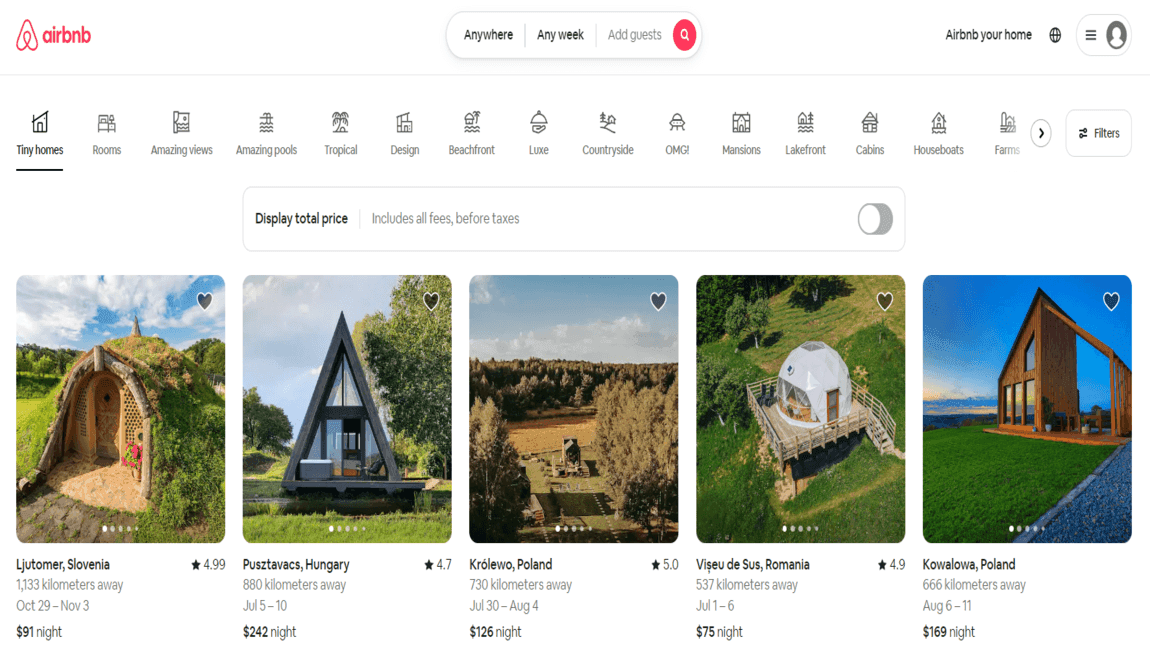
Task: Browse the OMG! category
Action: (676, 125)
